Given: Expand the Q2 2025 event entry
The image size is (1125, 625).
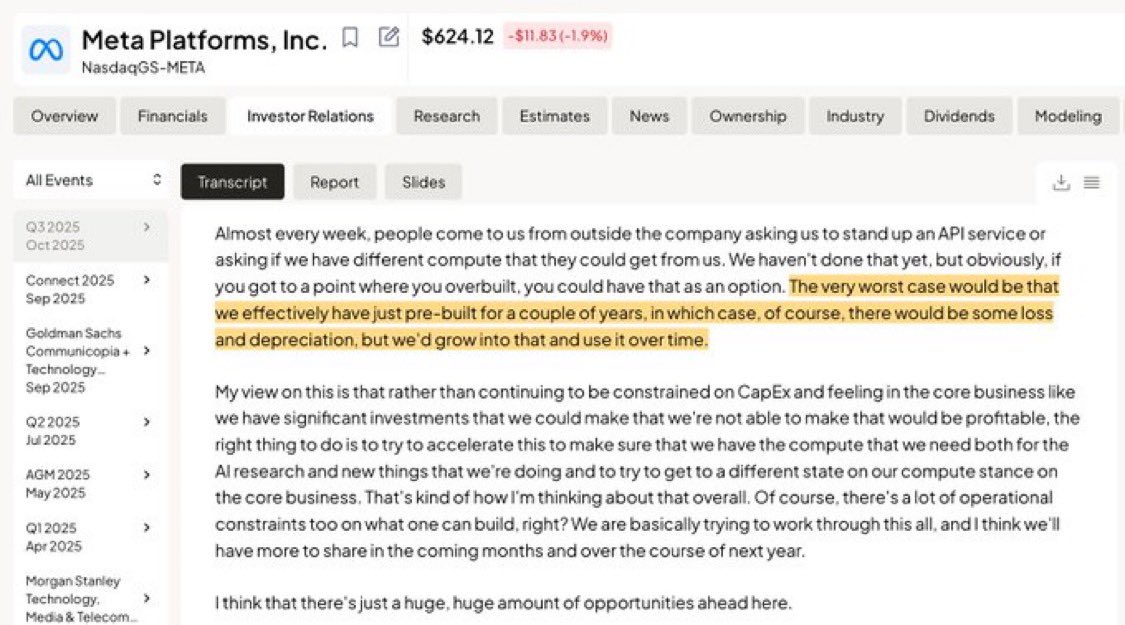Looking at the screenshot, I should pyautogui.click(x=147, y=422).
